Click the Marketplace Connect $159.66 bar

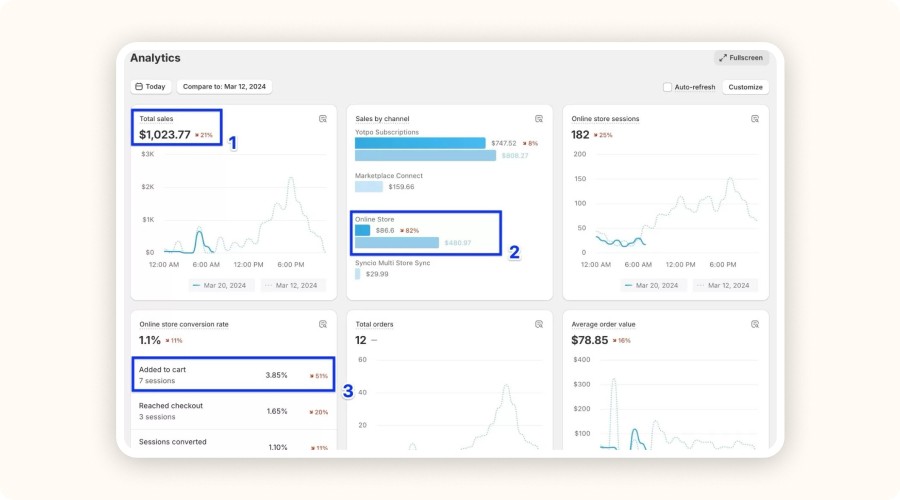click(368, 187)
